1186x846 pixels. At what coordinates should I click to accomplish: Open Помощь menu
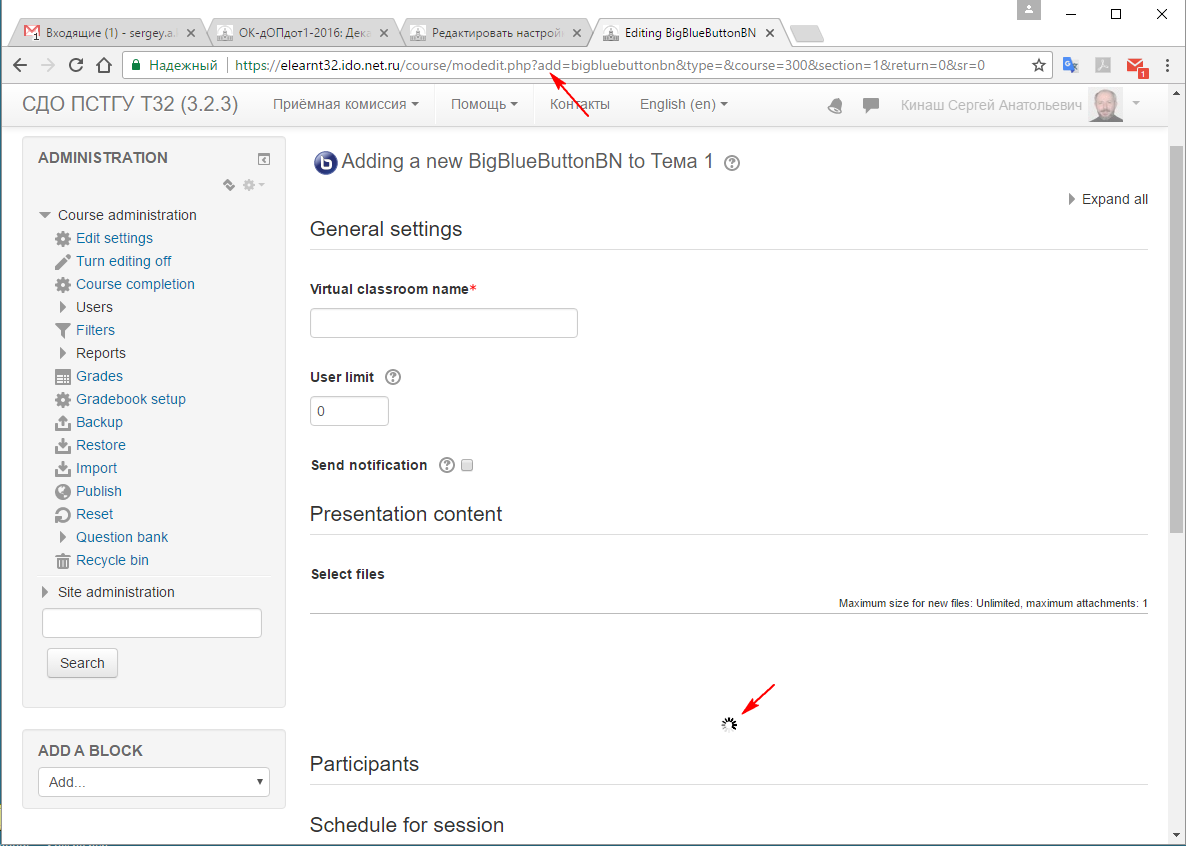click(484, 104)
